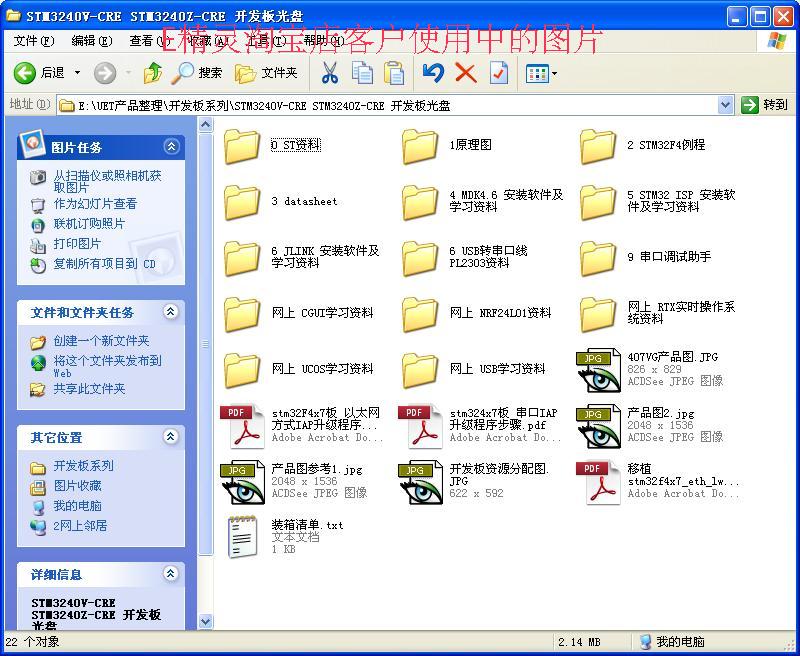
Task: Select the 网上 RTX实时操作系统资料 folder icon
Action: click(x=598, y=314)
